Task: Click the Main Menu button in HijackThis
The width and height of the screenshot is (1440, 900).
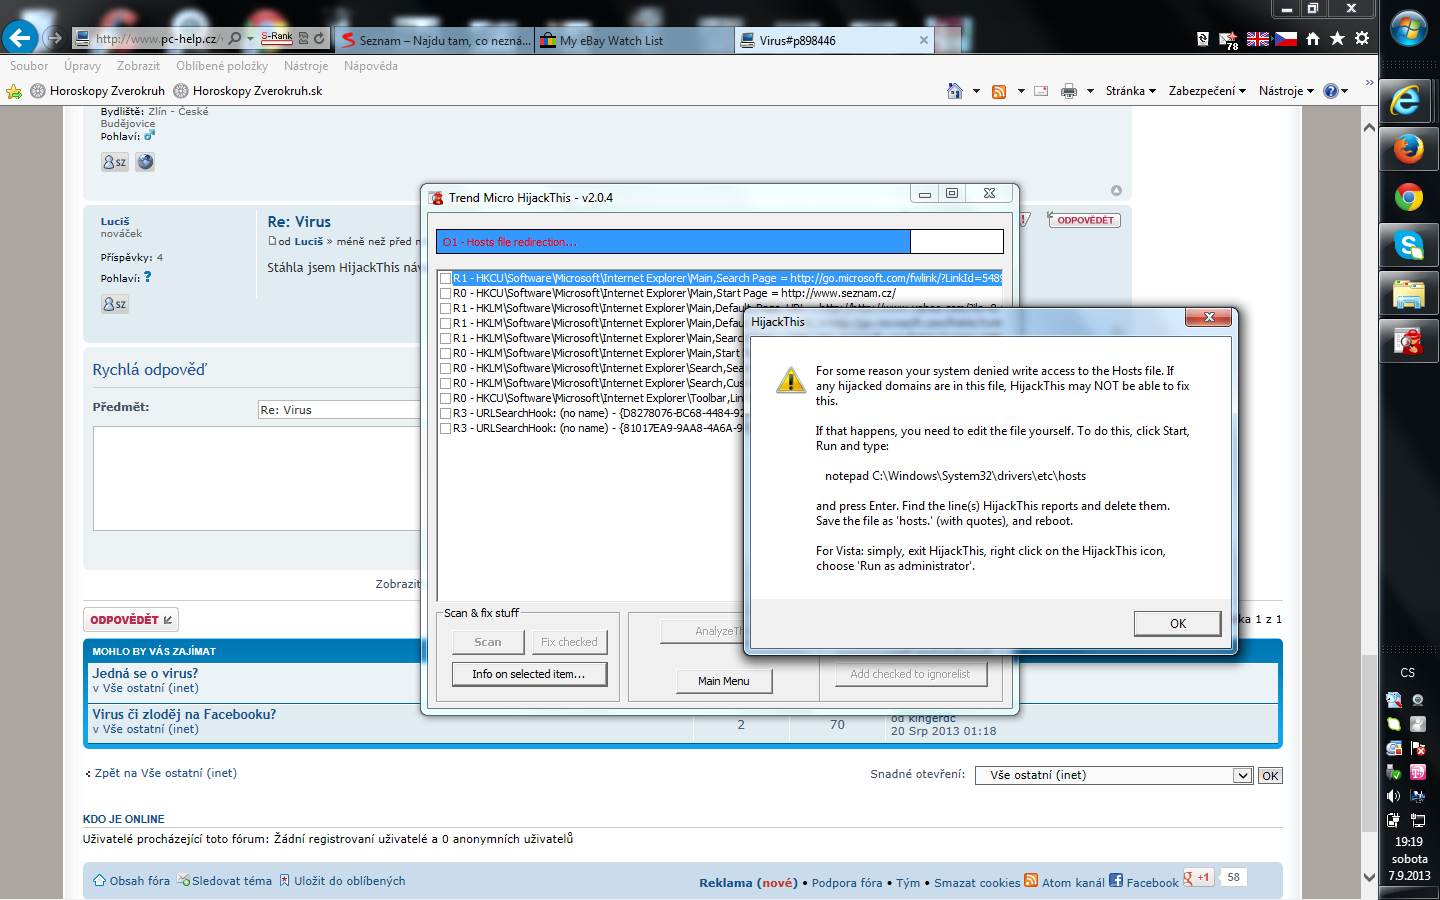Action: point(723,681)
